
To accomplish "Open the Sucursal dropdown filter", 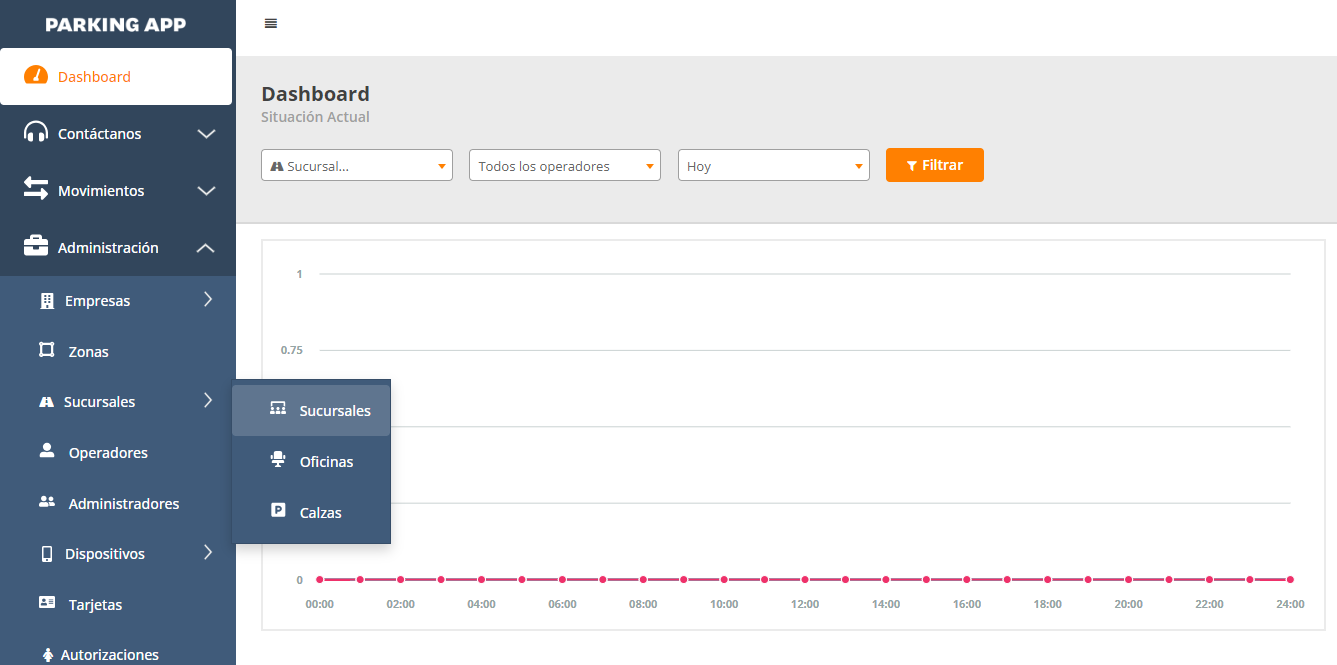I will 356,166.
